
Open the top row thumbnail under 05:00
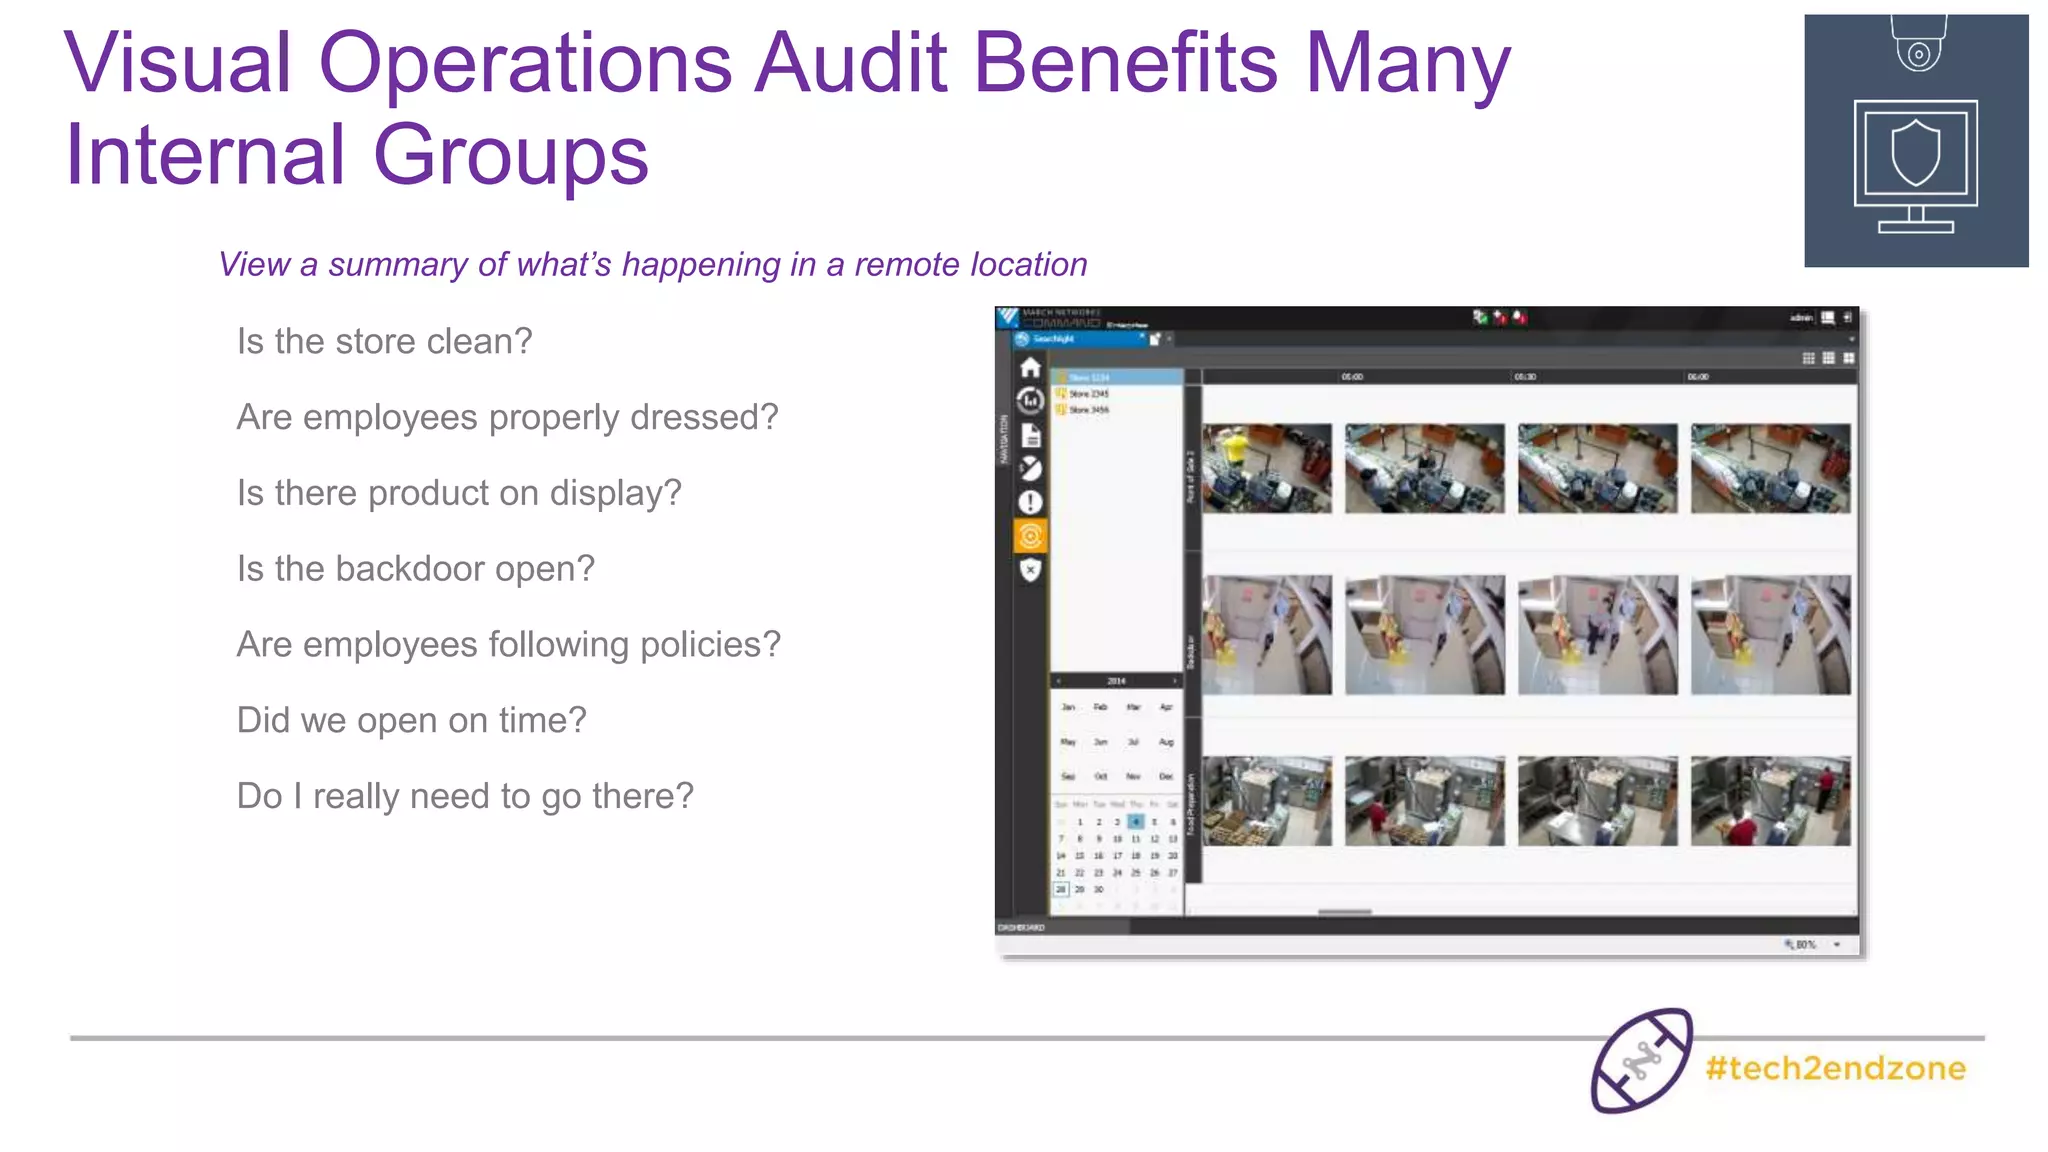(x=1424, y=468)
